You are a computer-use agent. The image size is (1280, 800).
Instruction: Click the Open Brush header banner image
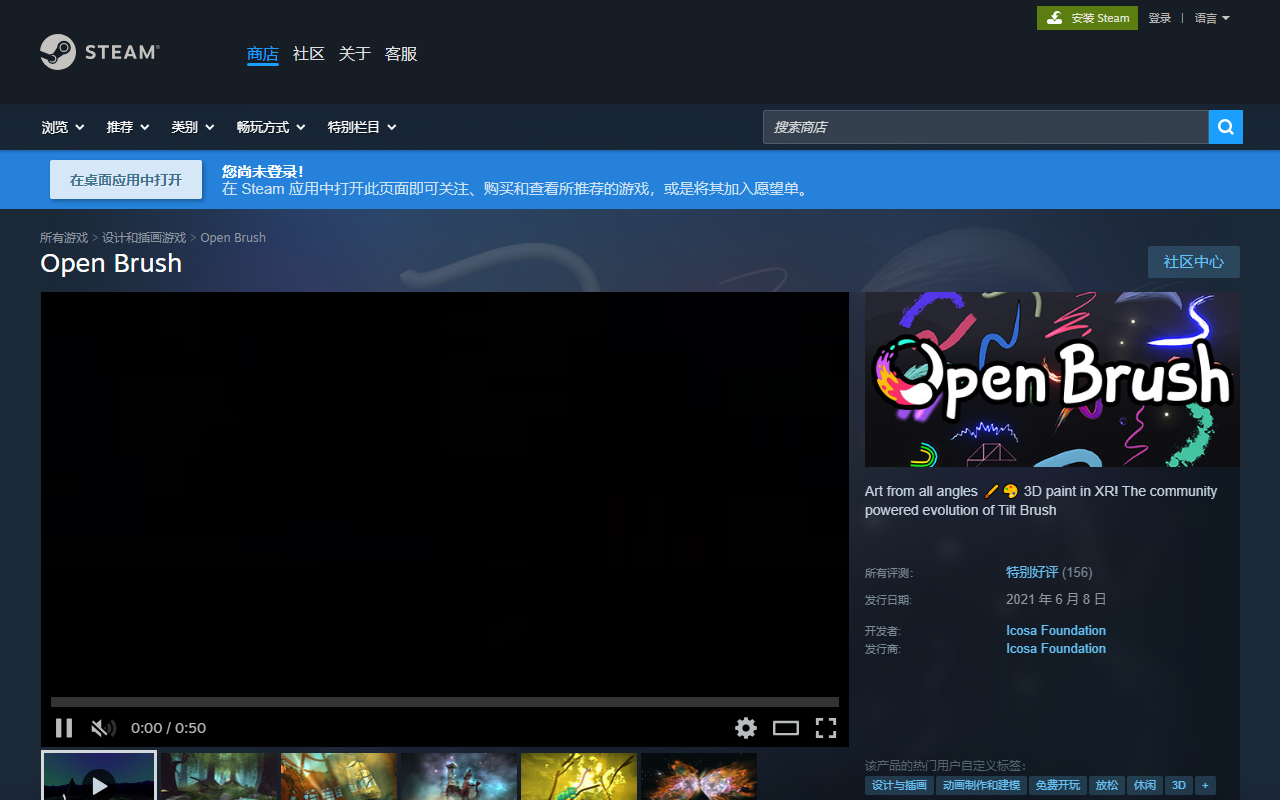1052,379
